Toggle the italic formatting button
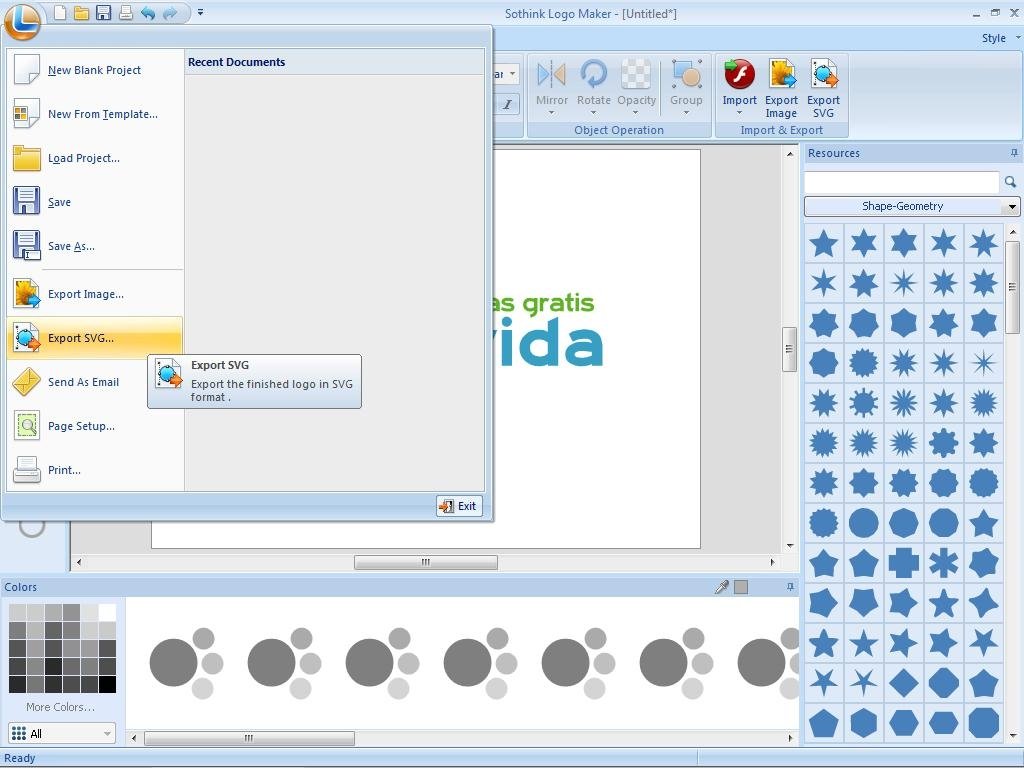Image resolution: width=1024 pixels, height=768 pixels. click(507, 104)
